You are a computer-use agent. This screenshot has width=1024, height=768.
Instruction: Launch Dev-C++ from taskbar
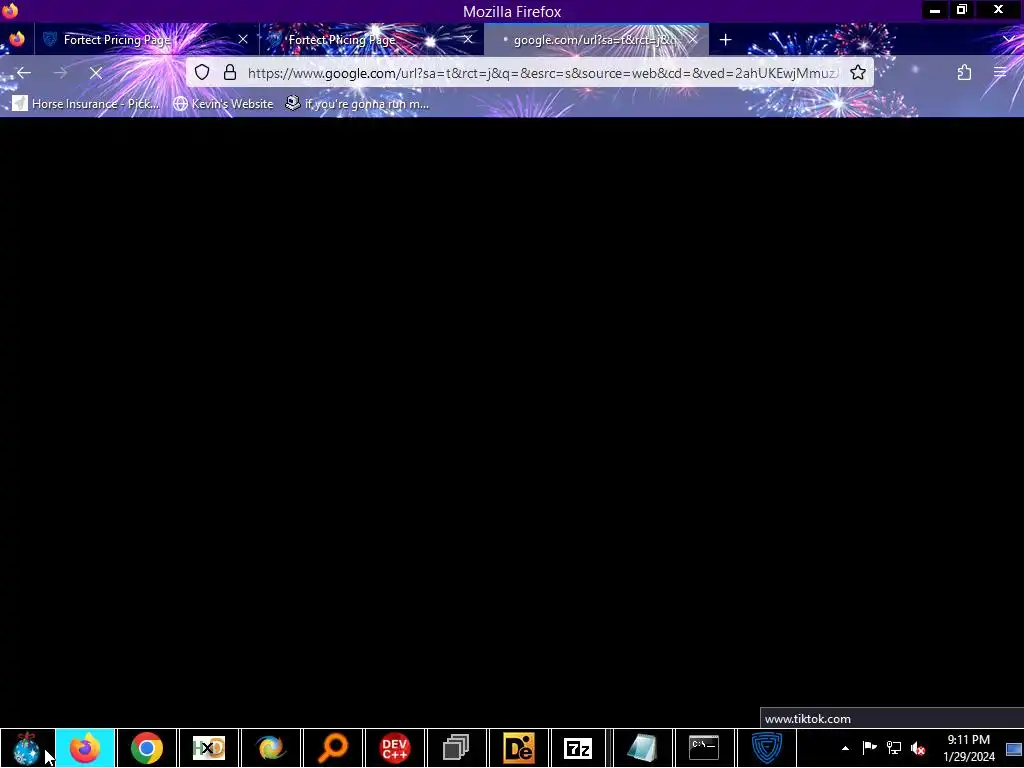click(x=395, y=748)
